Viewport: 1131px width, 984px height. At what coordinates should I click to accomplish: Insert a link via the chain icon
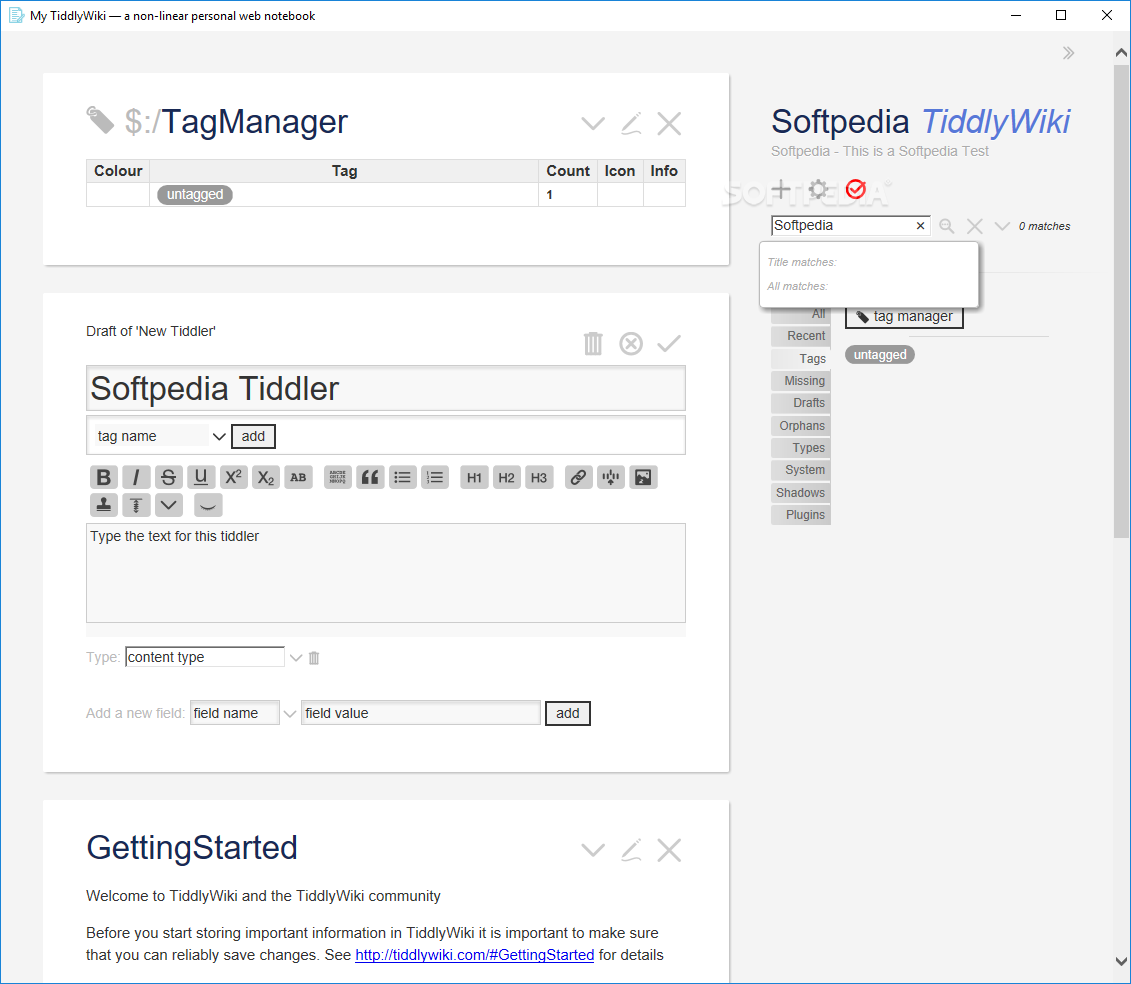(578, 477)
